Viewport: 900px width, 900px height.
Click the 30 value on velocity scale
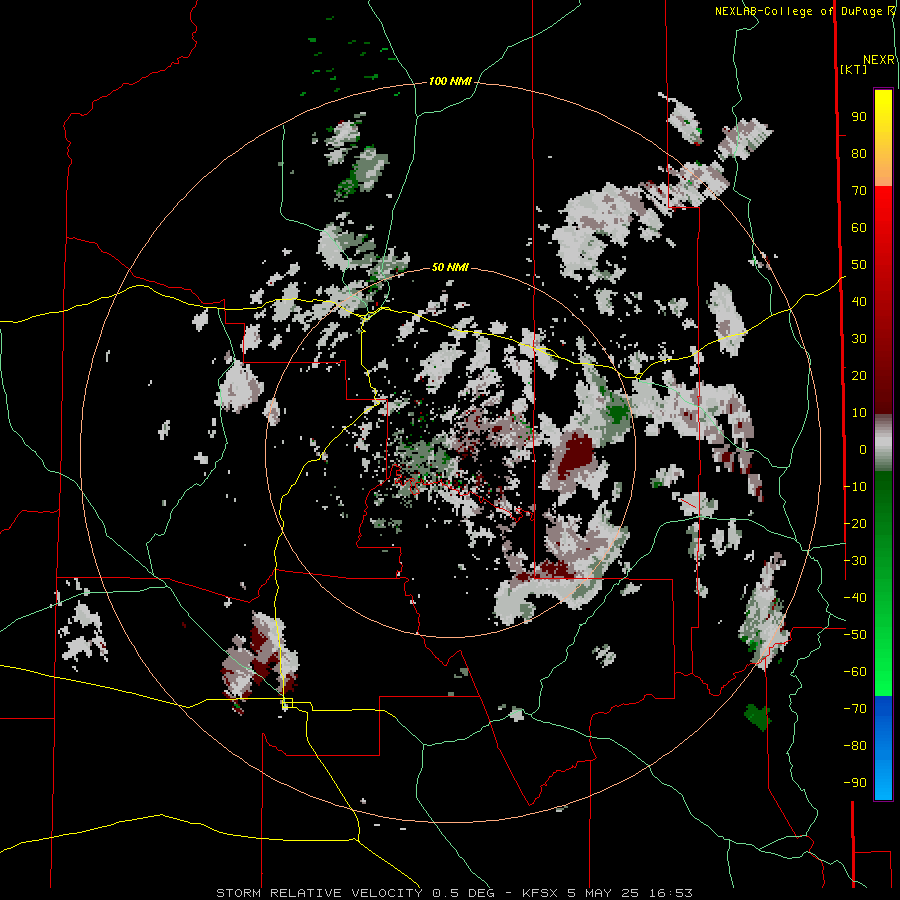(859, 339)
